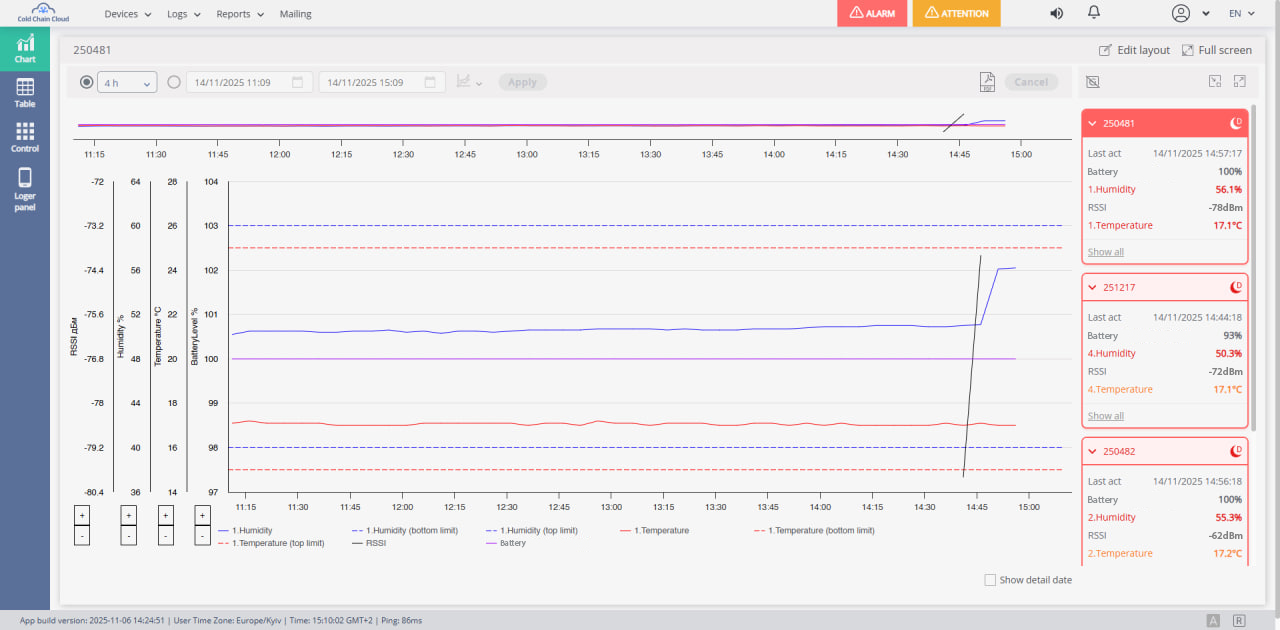Open the Control panel in sidebar
Screen dimensions: 1280x630
point(24,137)
